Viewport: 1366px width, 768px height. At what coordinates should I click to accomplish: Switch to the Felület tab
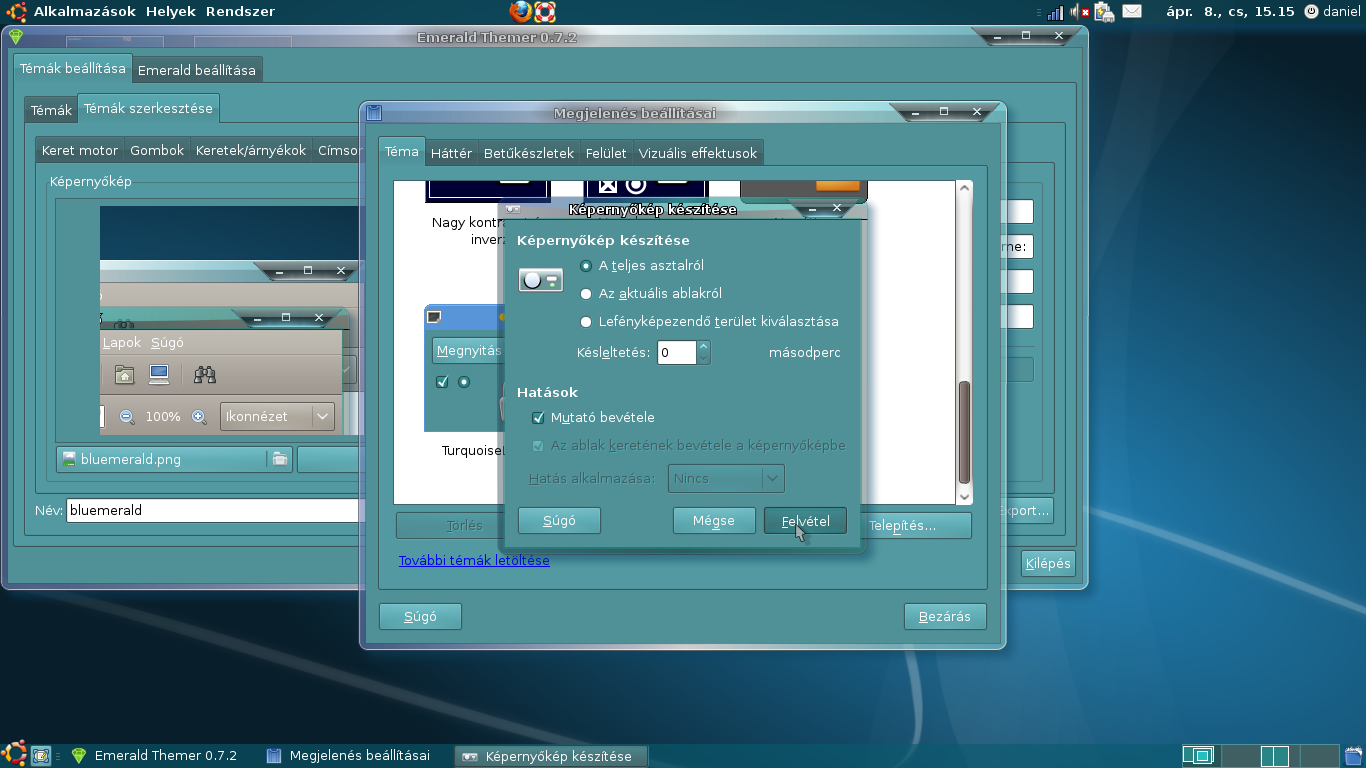point(606,153)
